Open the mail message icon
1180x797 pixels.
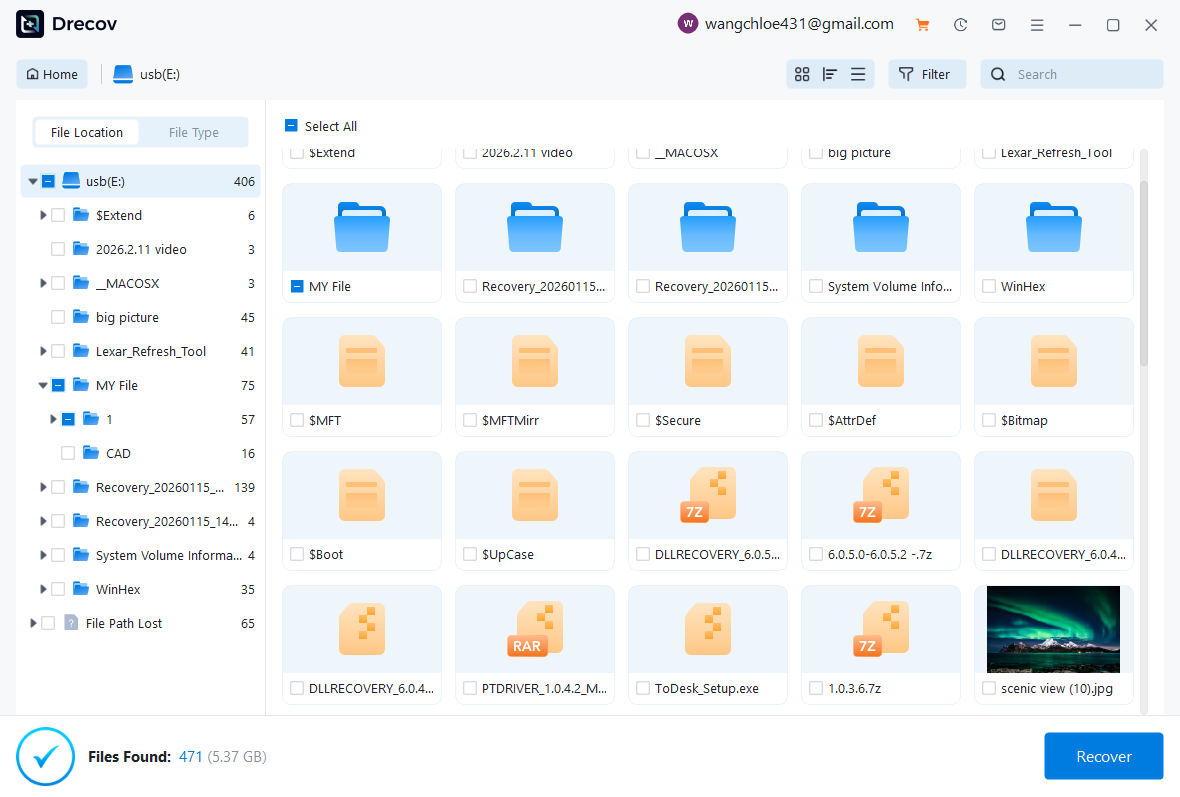(998, 25)
